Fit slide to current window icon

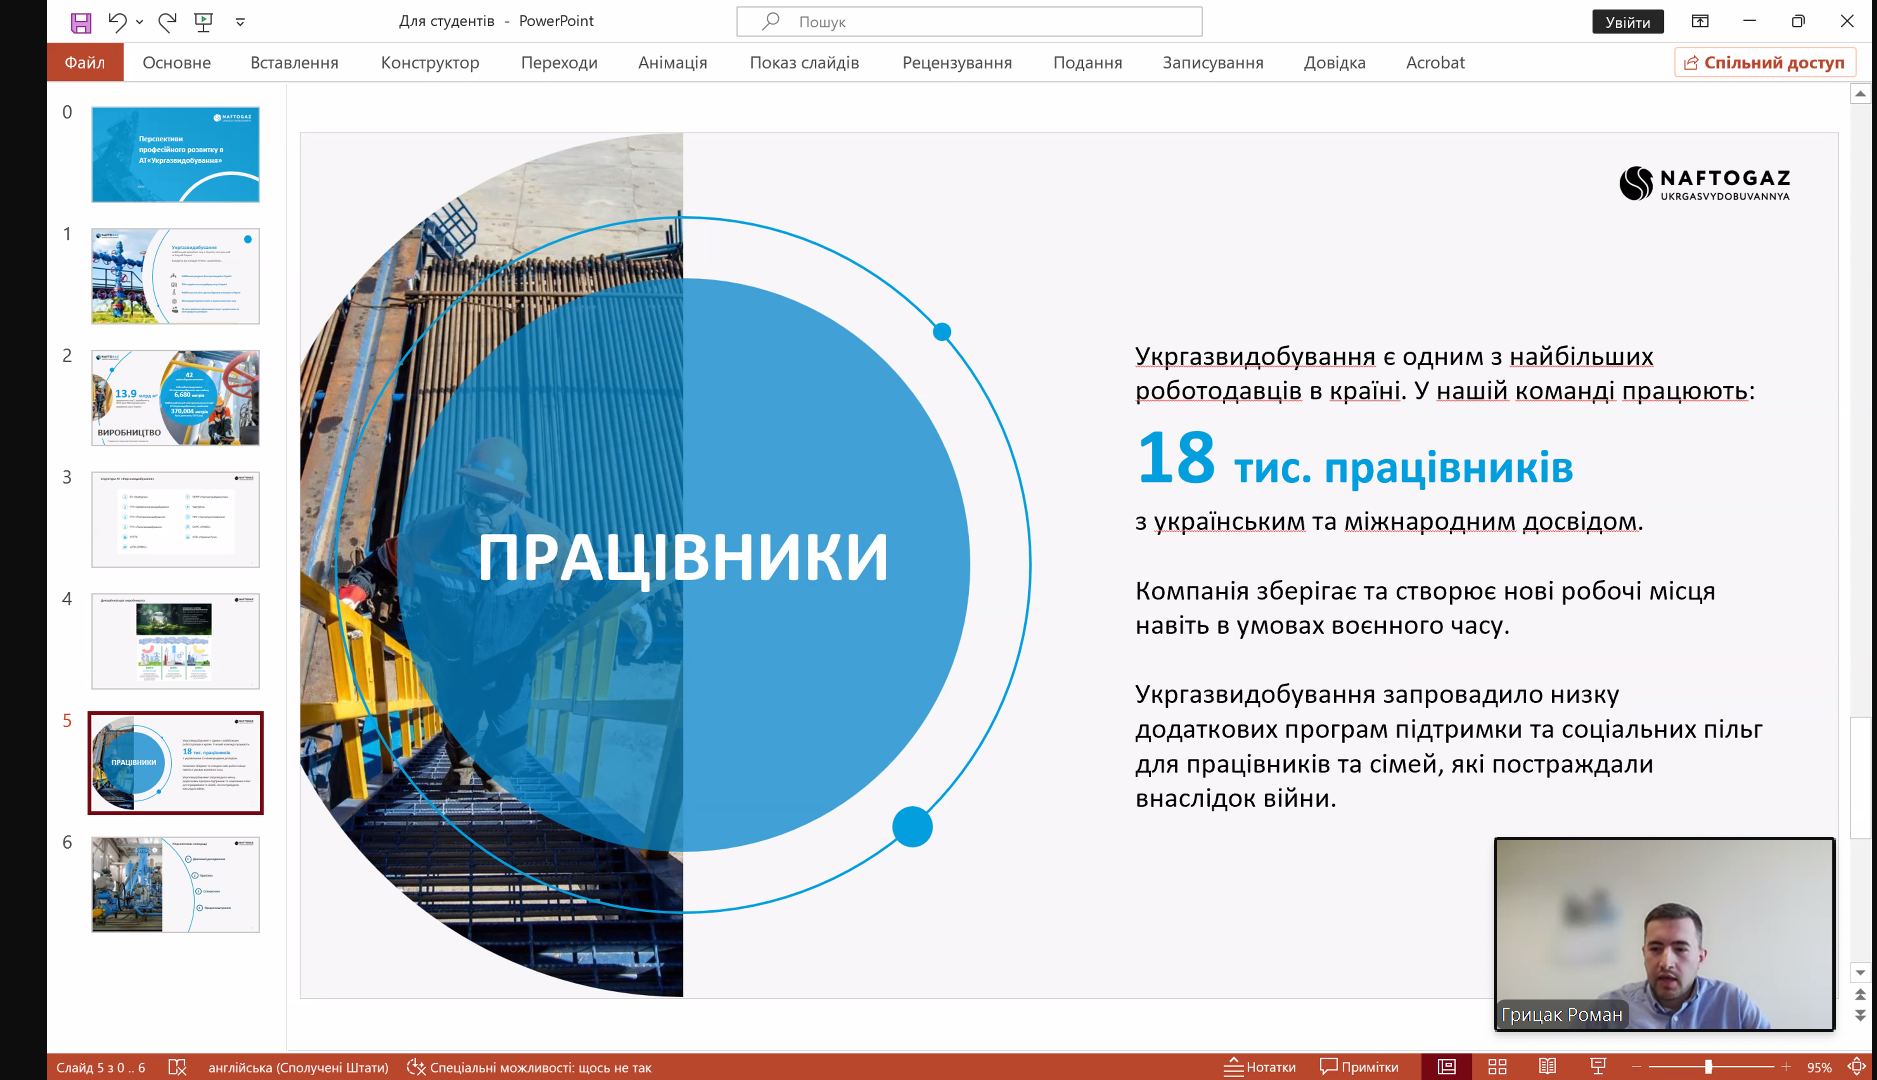tap(1857, 1067)
